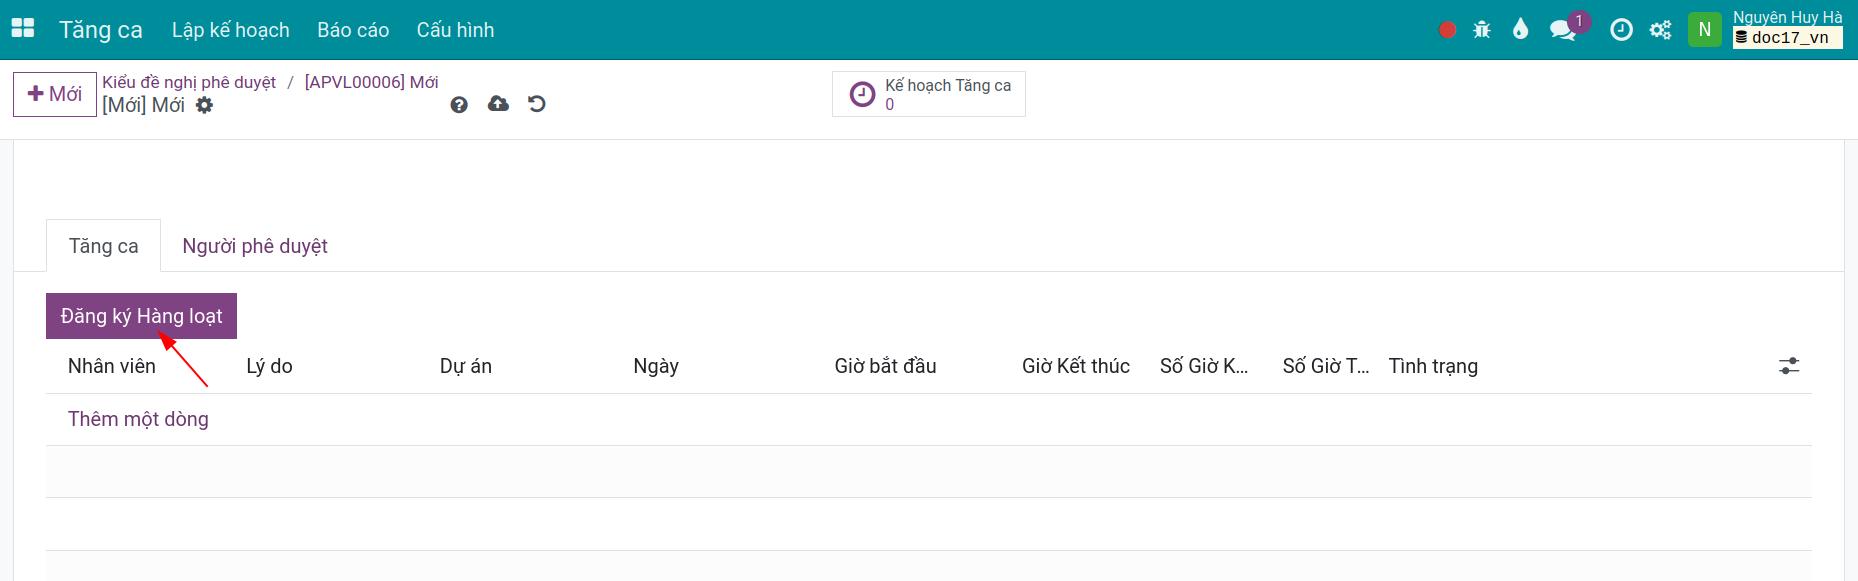Sort by the Dự án column header
Screen dimensions: 1858x581
466,366
